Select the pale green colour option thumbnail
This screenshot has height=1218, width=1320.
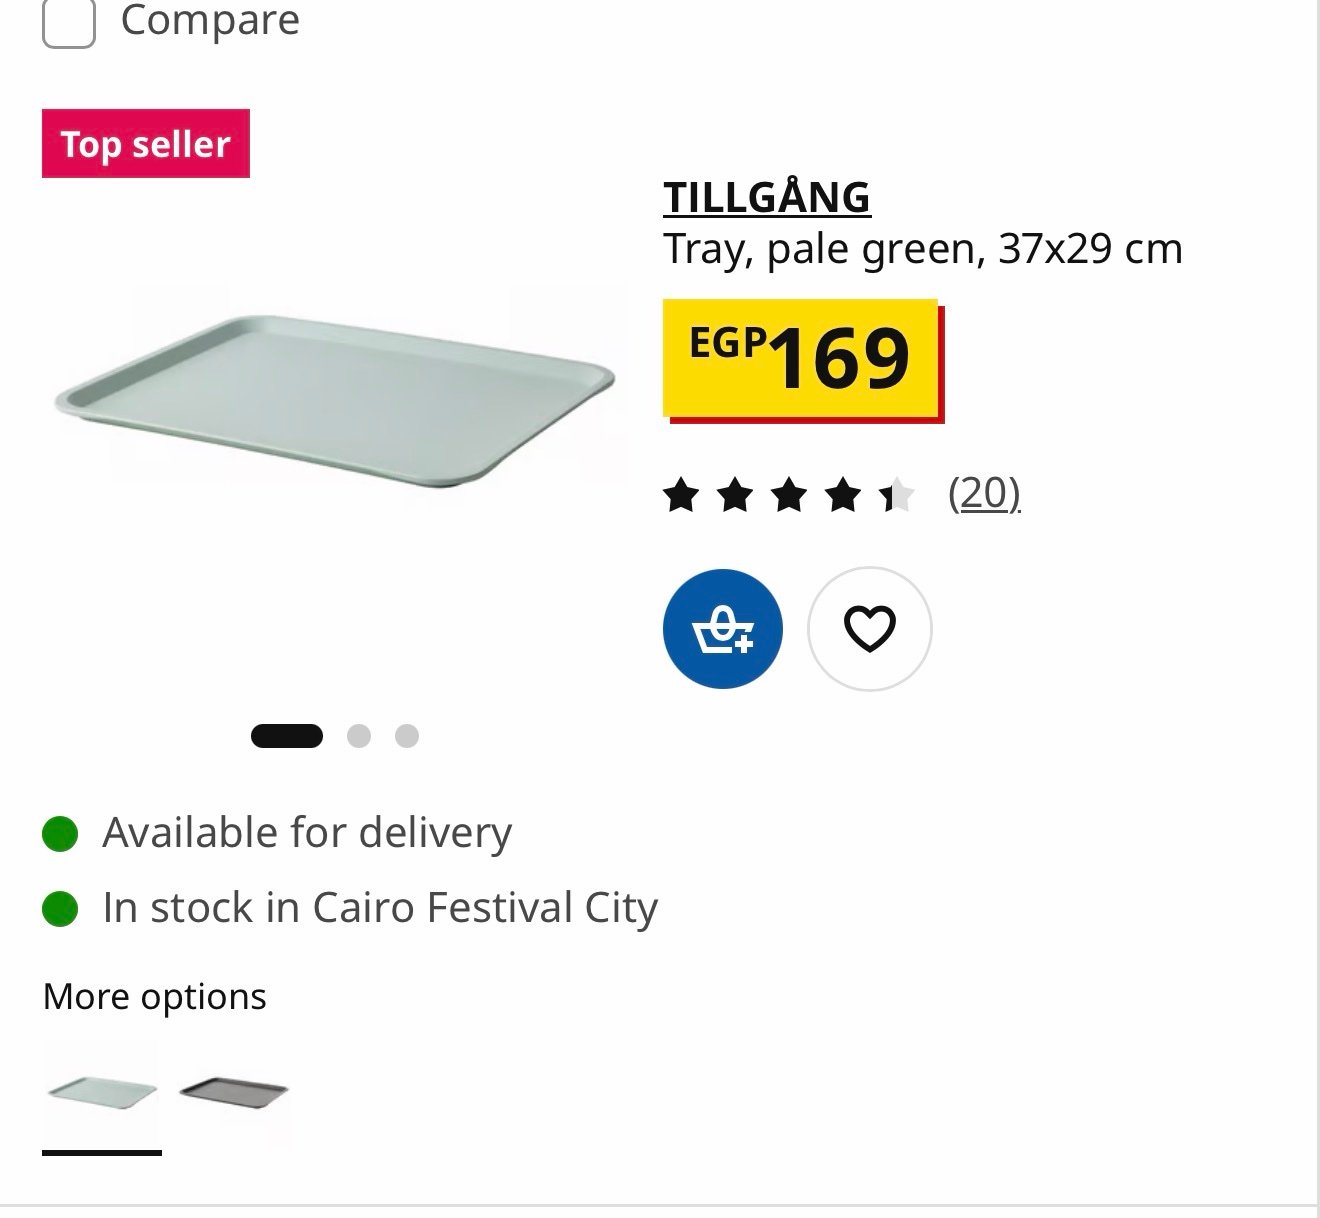[101, 1092]
